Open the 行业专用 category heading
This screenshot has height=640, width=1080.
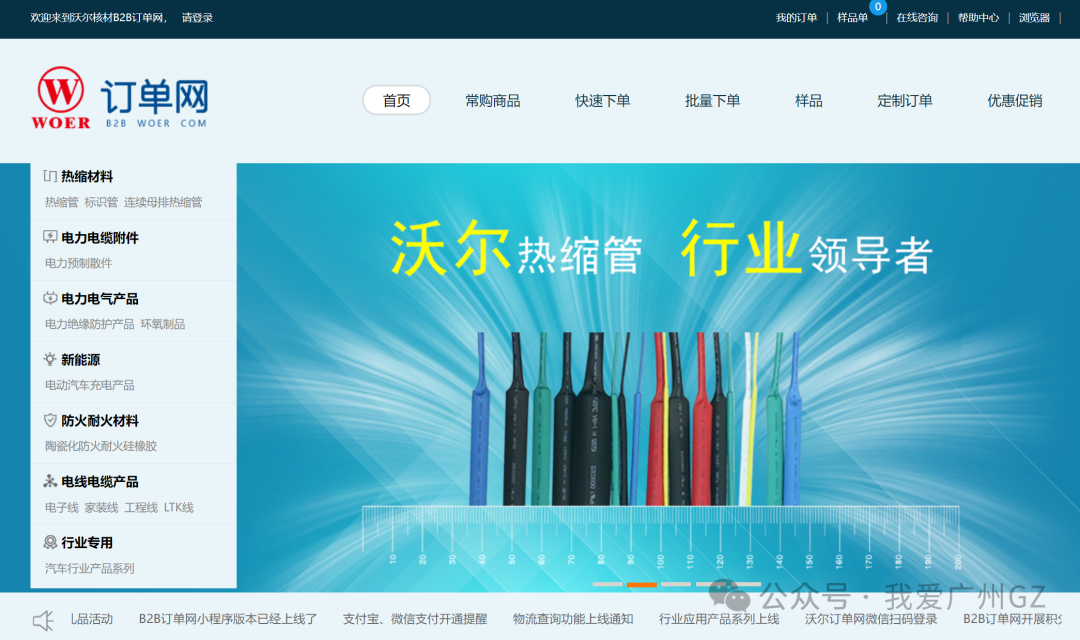tap(87, 543)
